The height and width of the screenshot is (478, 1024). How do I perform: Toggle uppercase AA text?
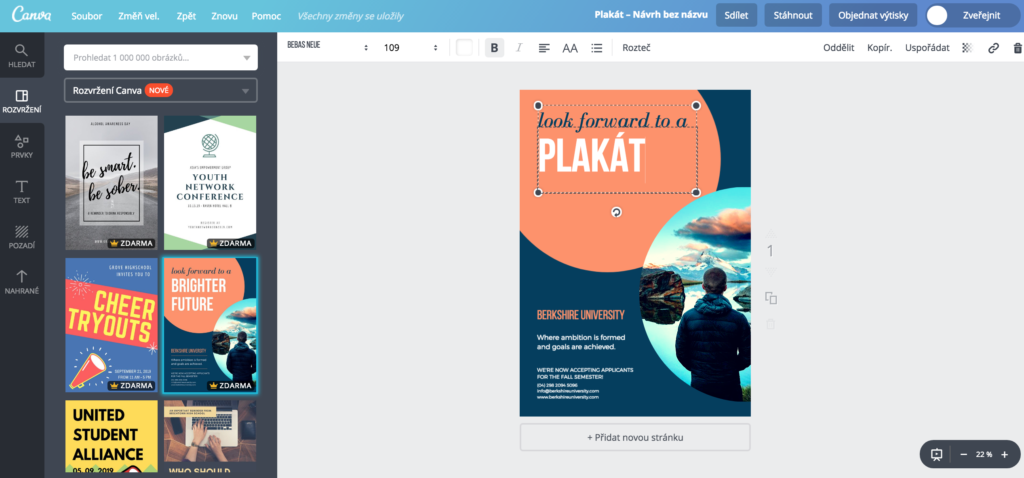coord(570,48)
